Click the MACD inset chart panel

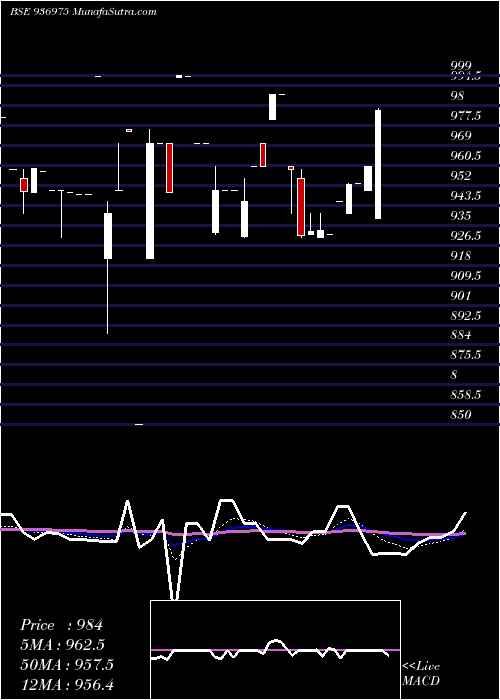[x=275, y=650]
